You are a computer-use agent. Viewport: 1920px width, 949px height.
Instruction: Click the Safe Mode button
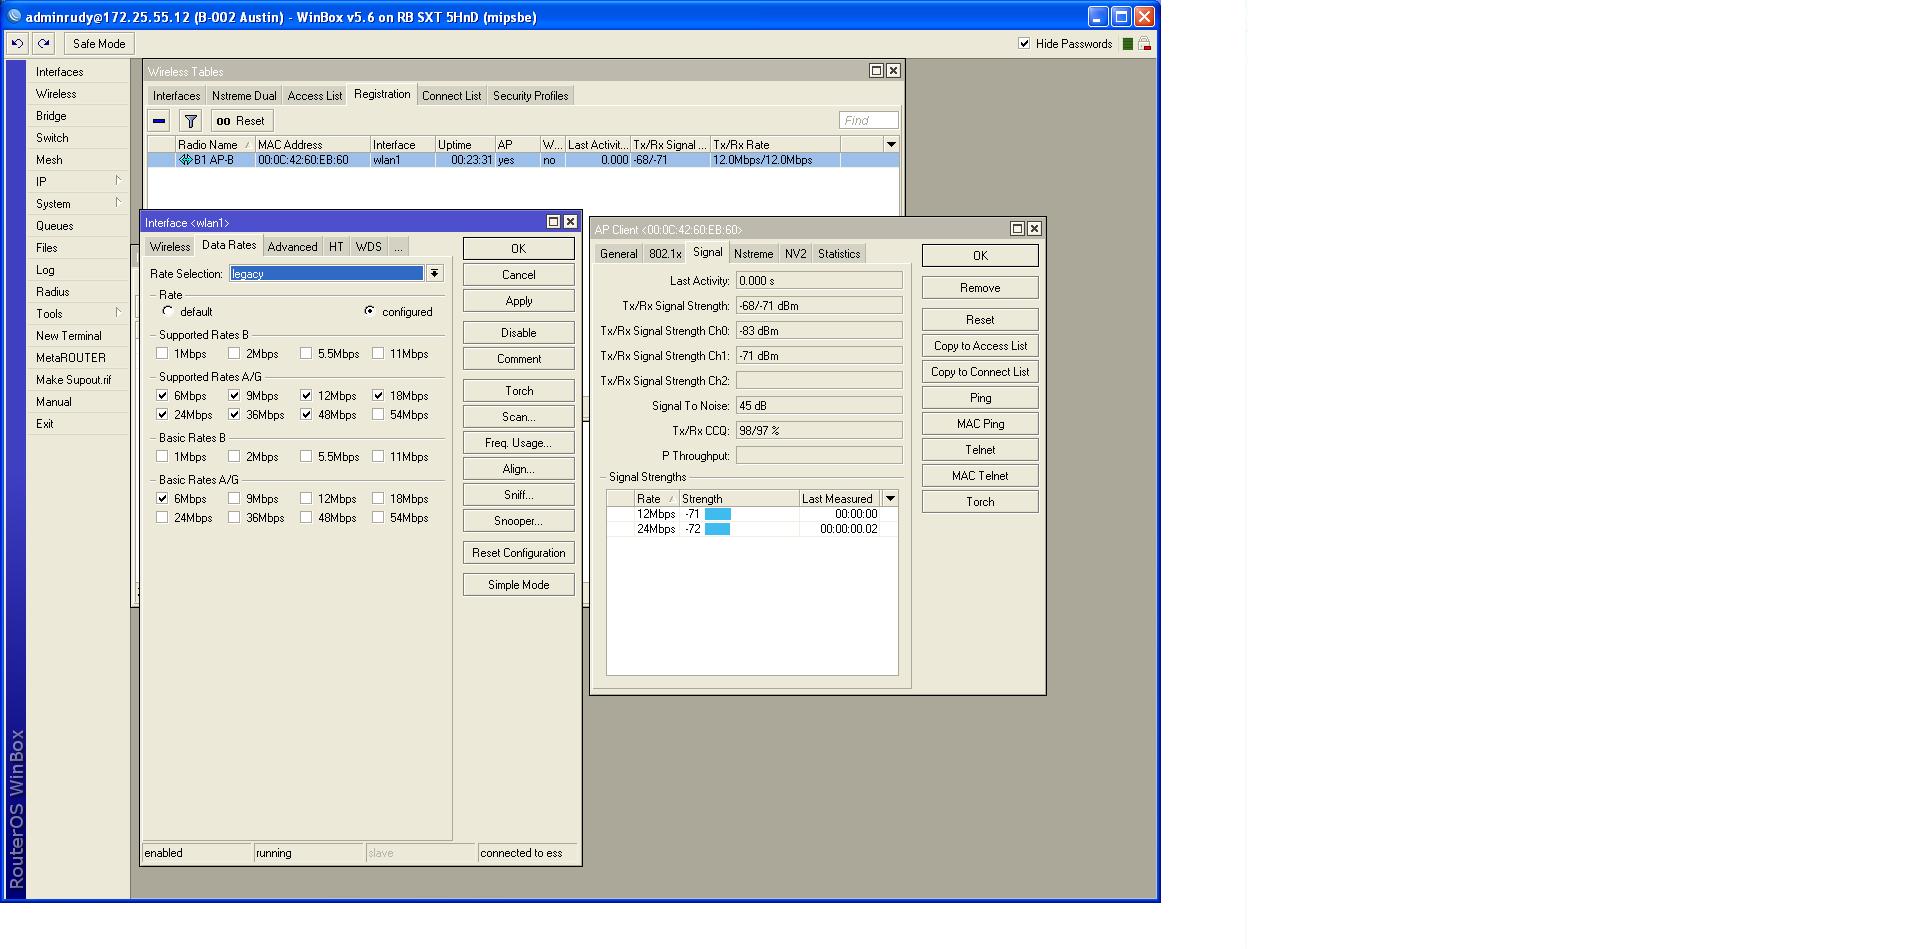pos(99,43)
